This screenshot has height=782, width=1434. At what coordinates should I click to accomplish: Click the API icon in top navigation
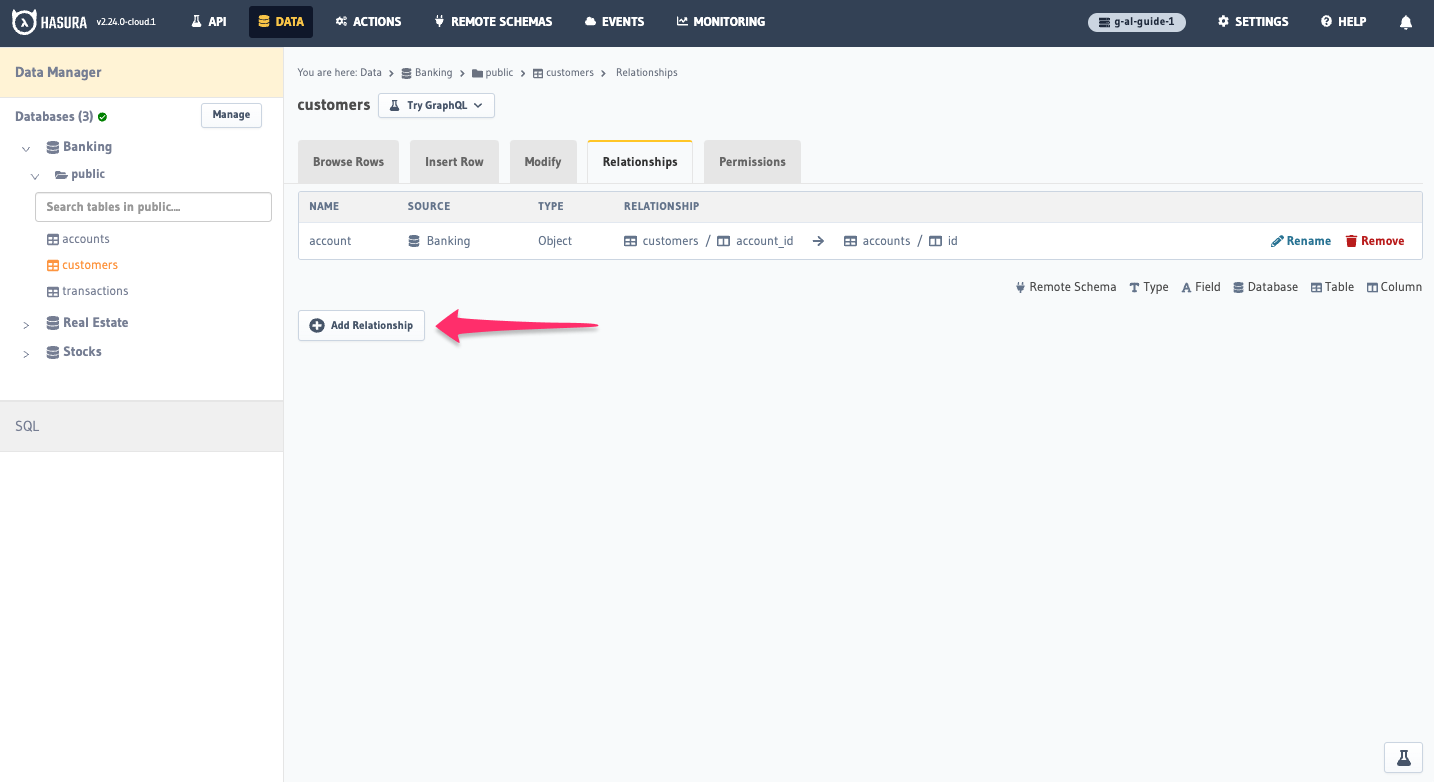(195, 20)
